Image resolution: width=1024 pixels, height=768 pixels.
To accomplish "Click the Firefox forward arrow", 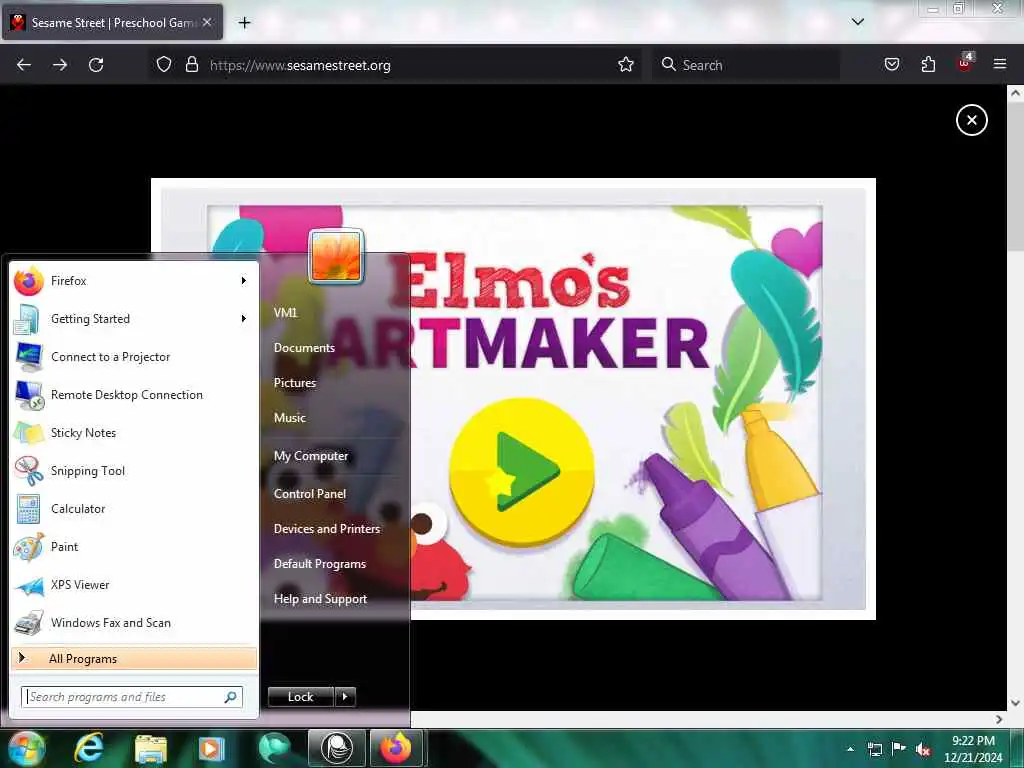I will [60, 65].
